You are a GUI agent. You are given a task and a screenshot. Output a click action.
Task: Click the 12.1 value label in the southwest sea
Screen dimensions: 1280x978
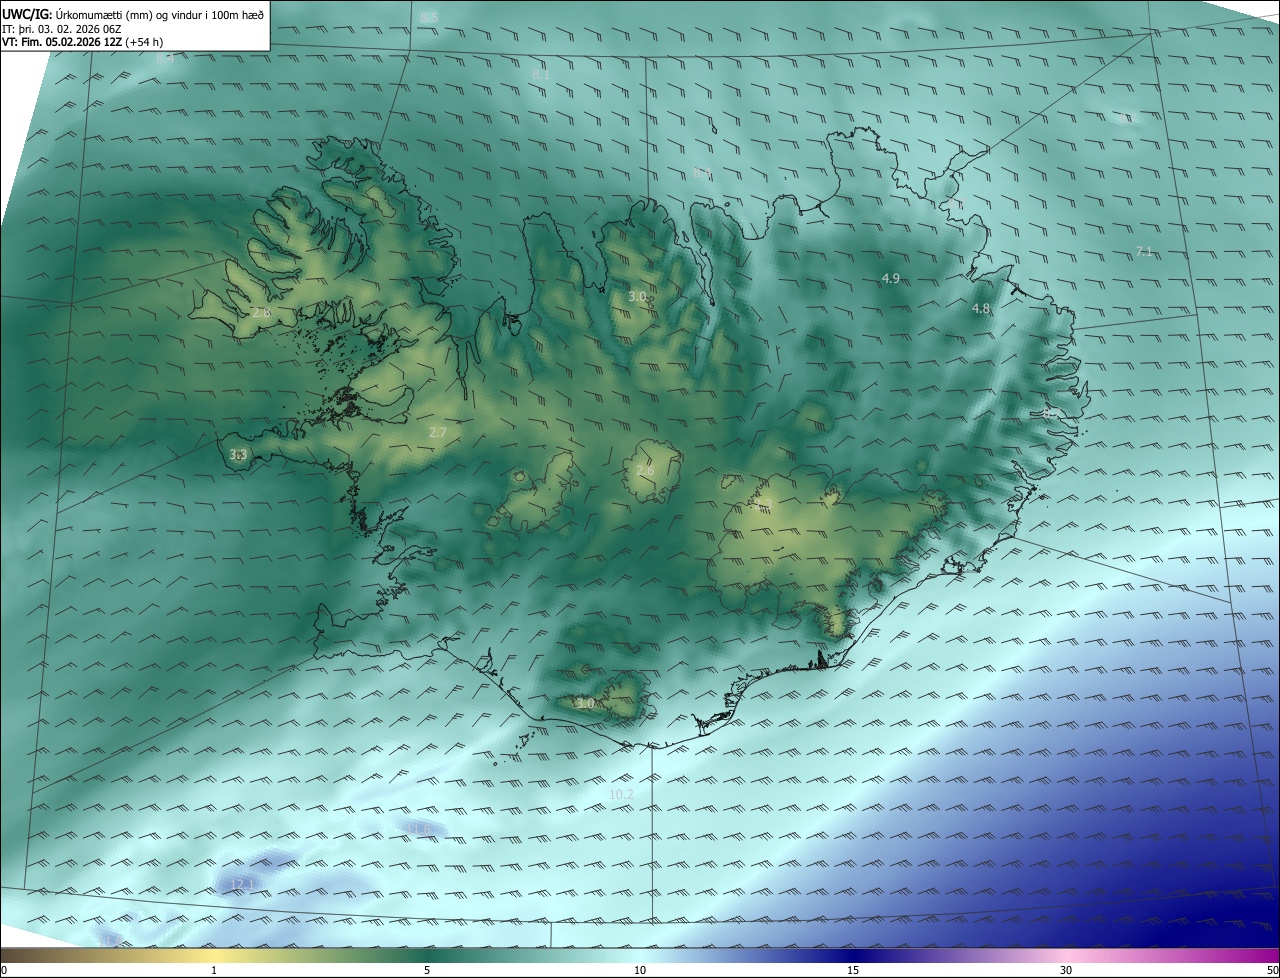click(x=243, y=884)
